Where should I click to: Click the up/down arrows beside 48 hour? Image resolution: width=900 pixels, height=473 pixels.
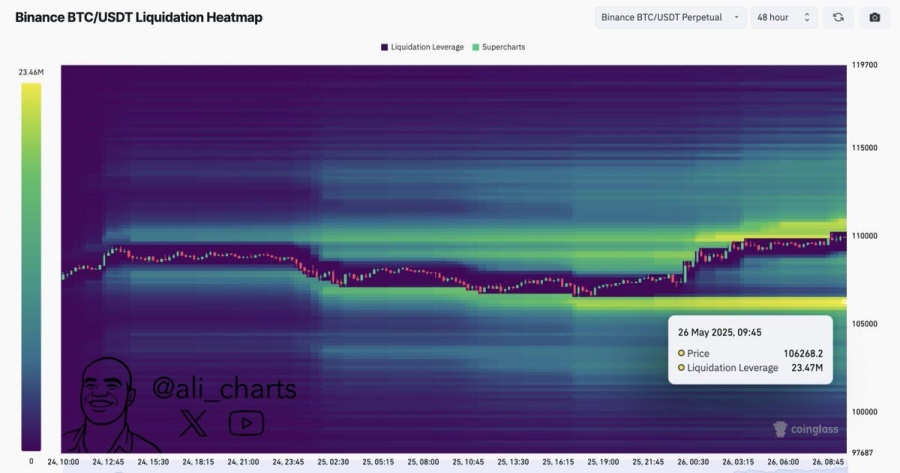806,18
